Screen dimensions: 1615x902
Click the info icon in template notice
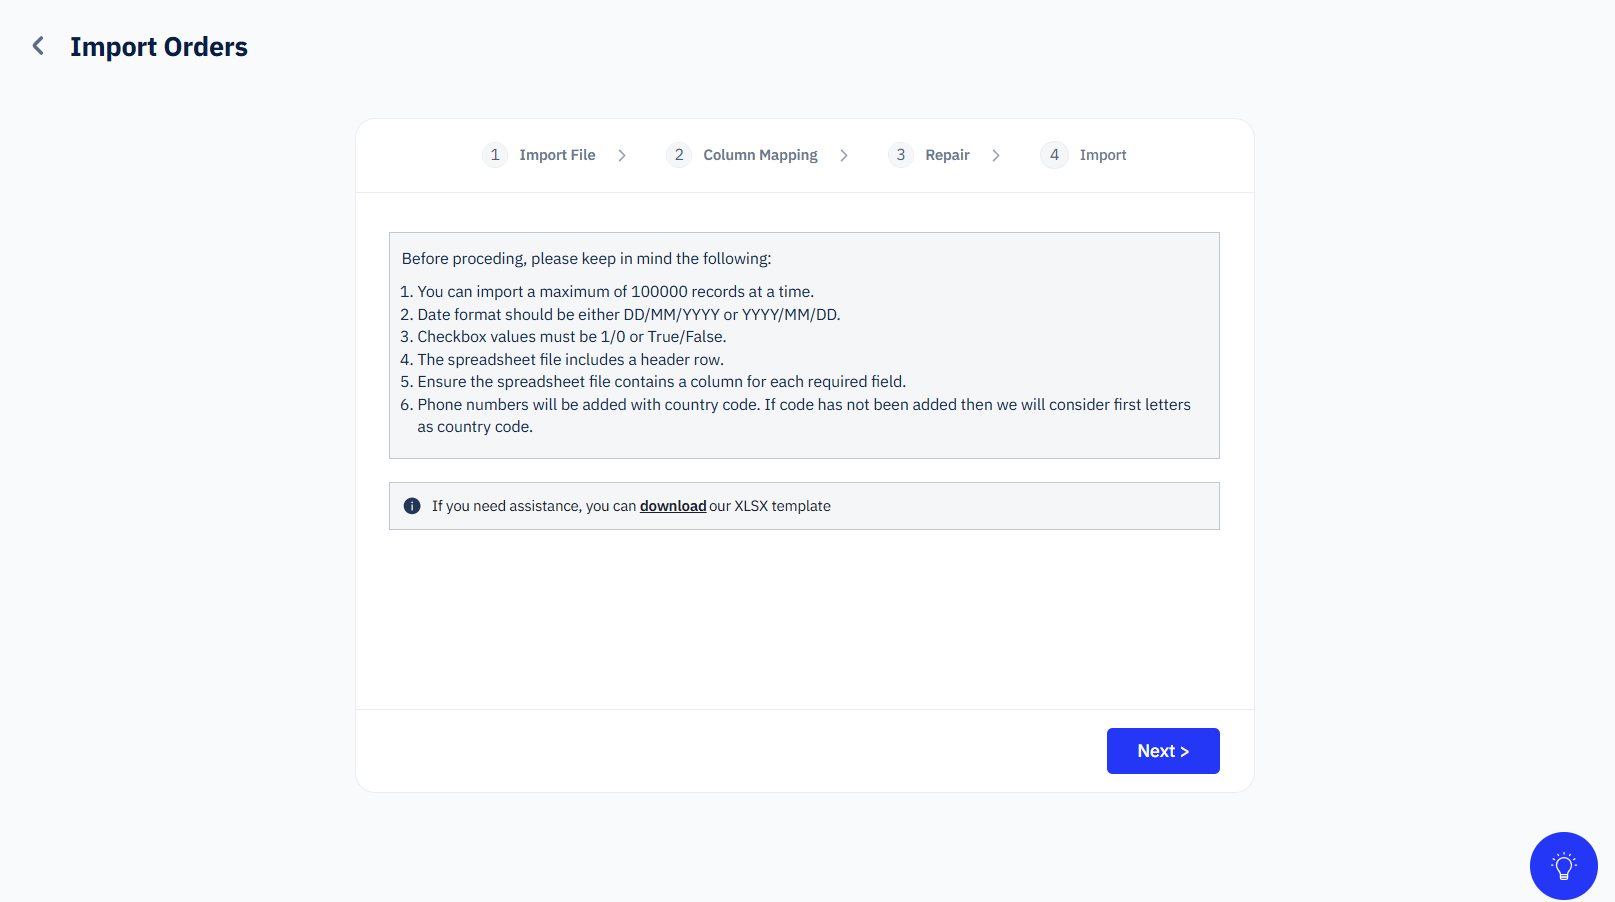click(412, 506)
